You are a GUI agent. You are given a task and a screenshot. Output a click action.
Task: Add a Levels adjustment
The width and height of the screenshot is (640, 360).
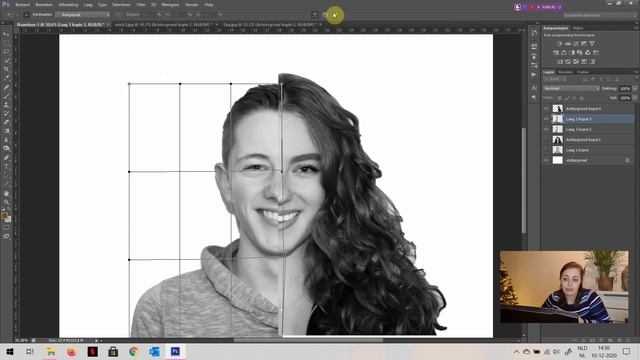568,44
